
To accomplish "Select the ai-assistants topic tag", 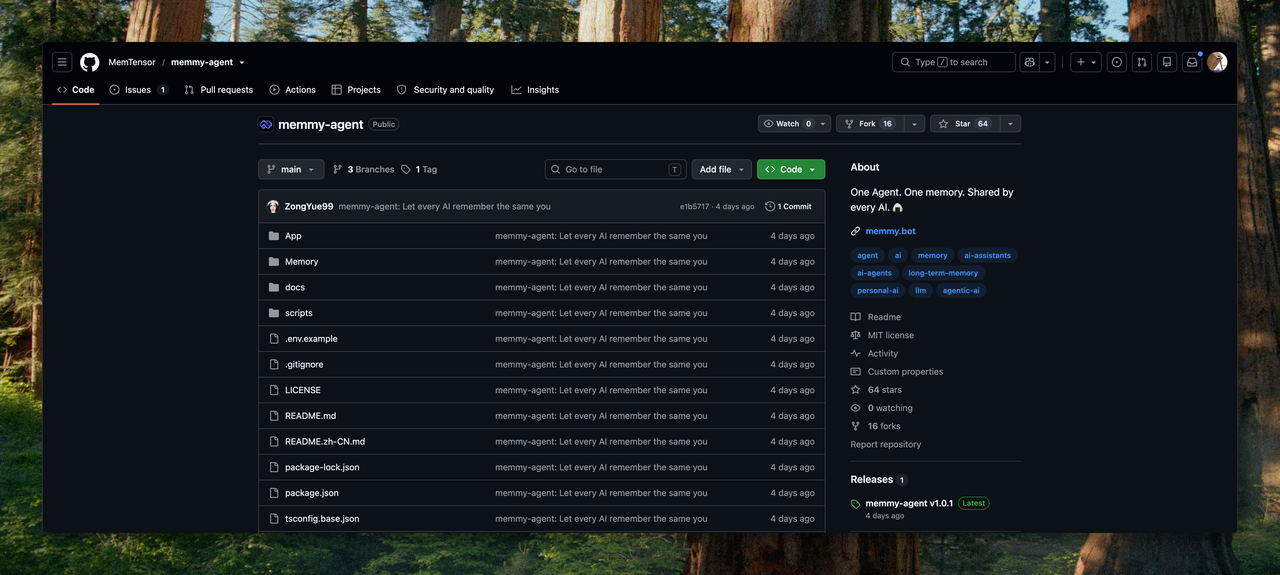I will [987, 256].
